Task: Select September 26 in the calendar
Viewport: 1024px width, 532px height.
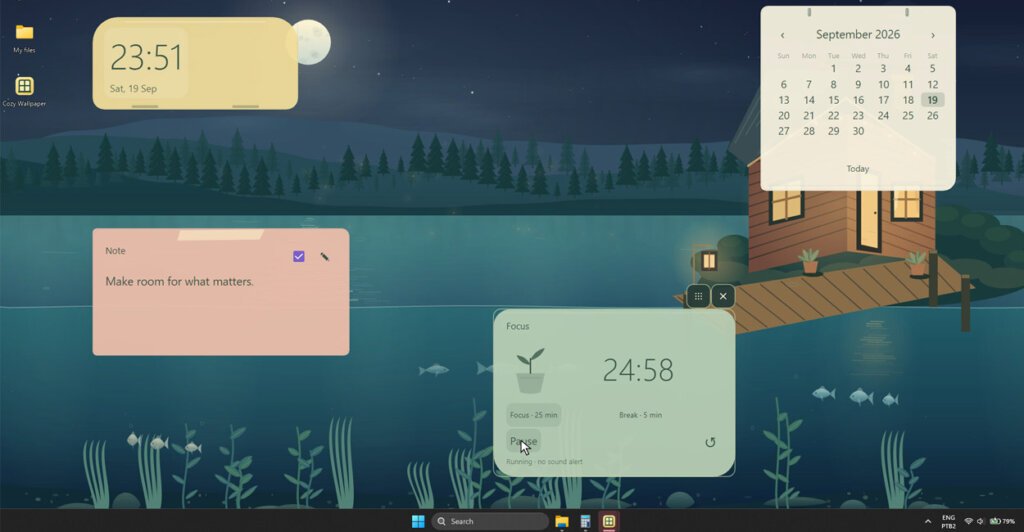Action: (933, 116)
